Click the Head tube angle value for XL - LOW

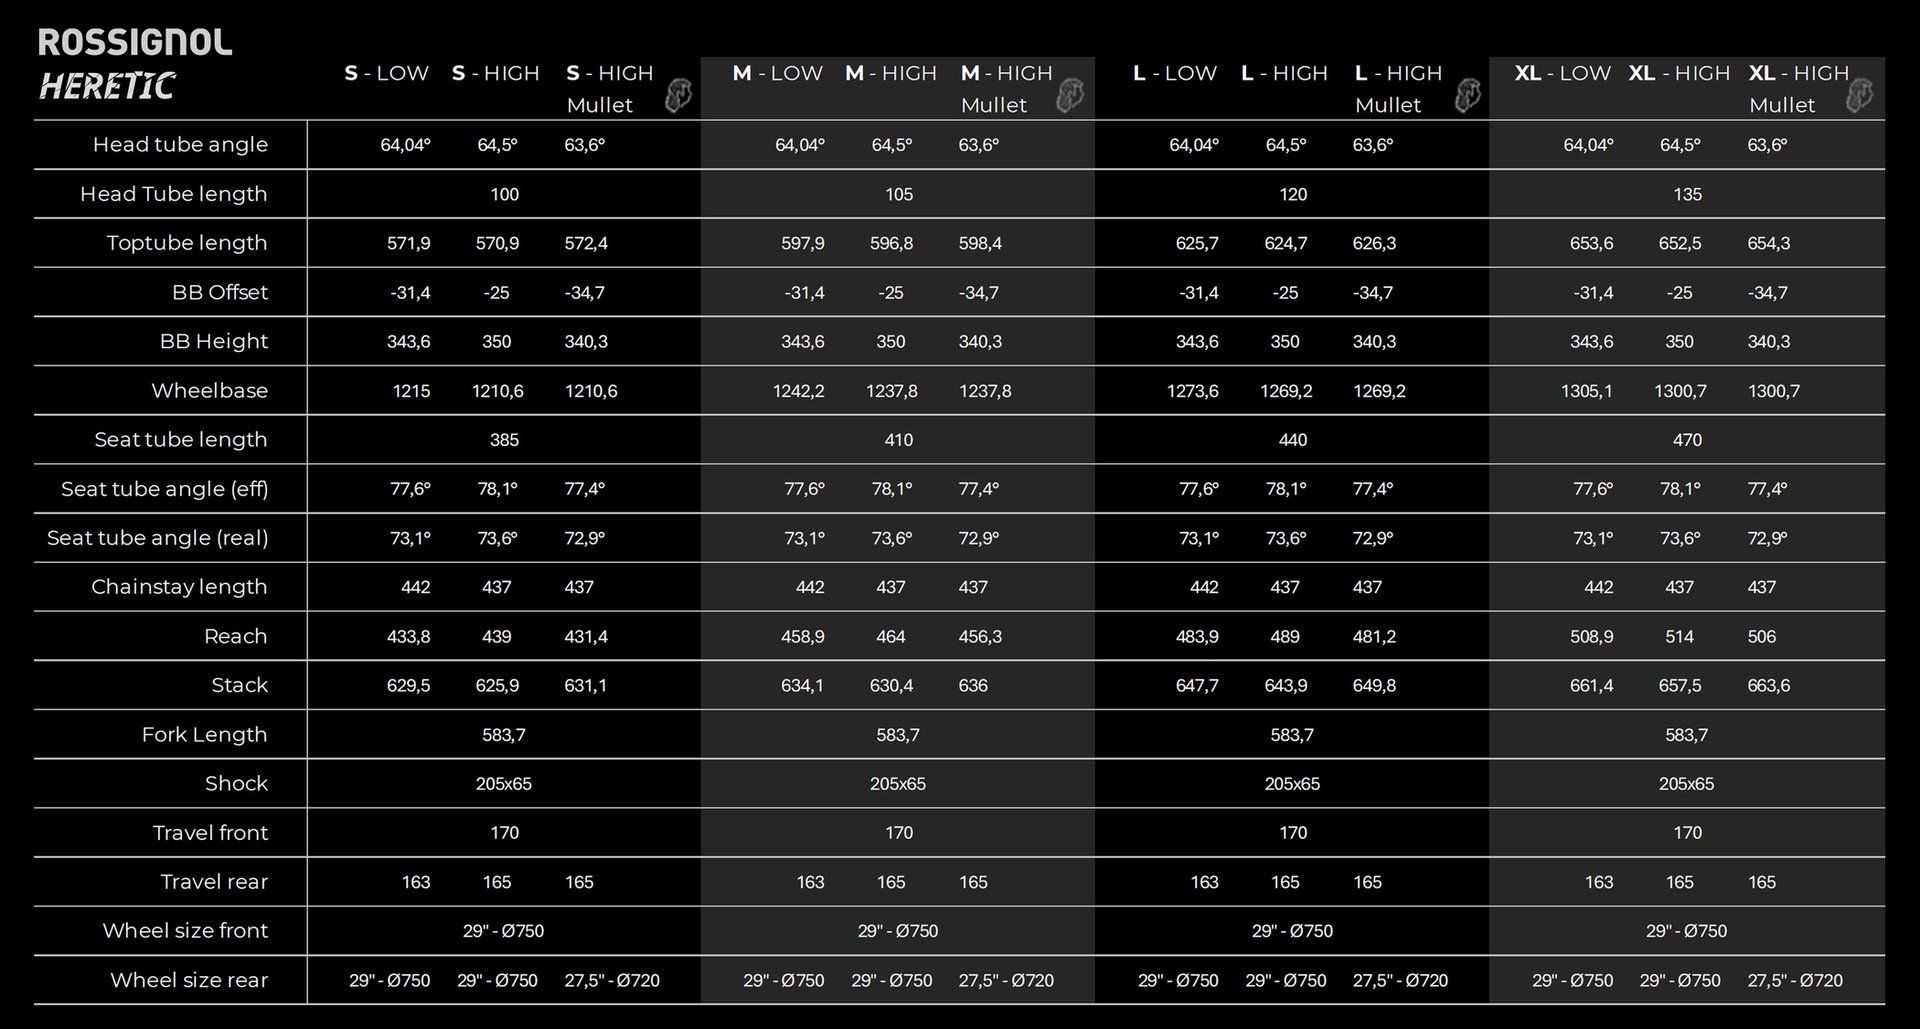tap(1589, 145)
